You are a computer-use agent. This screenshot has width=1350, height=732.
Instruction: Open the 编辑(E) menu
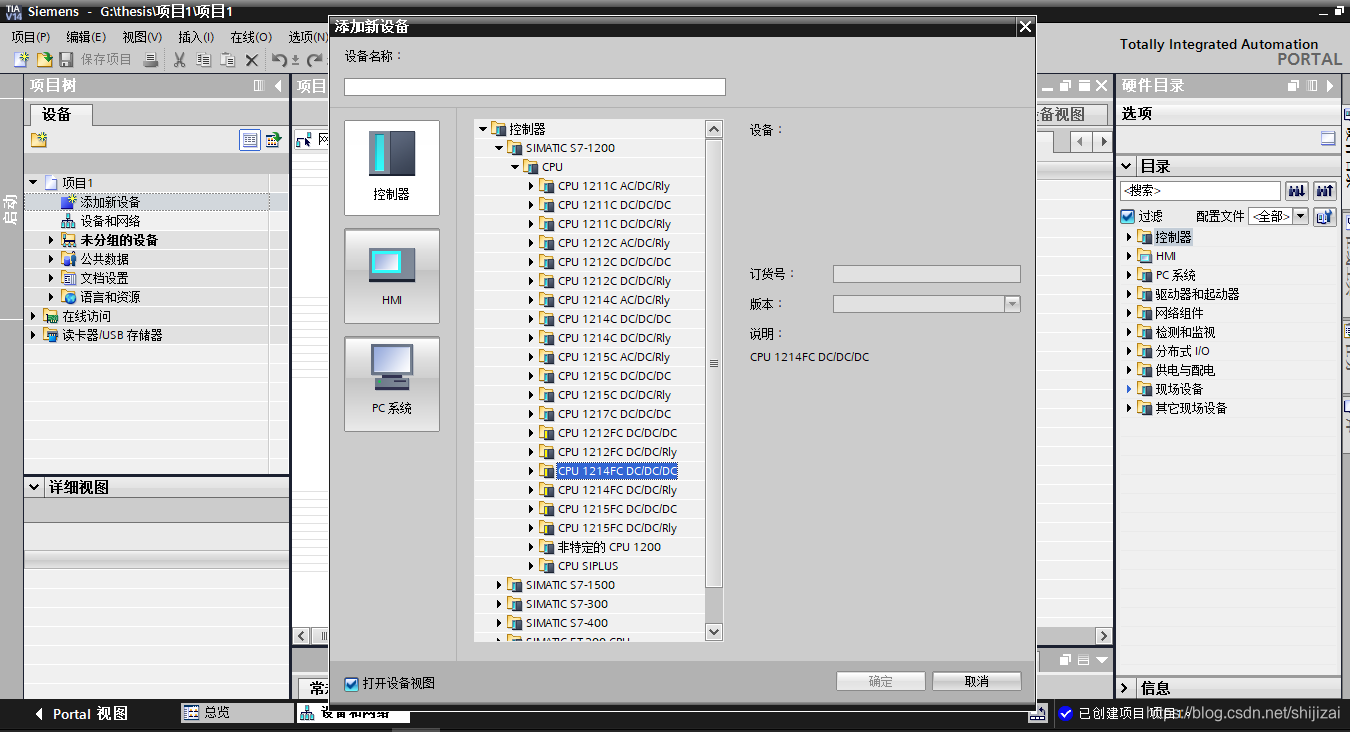tap(86, 37)
